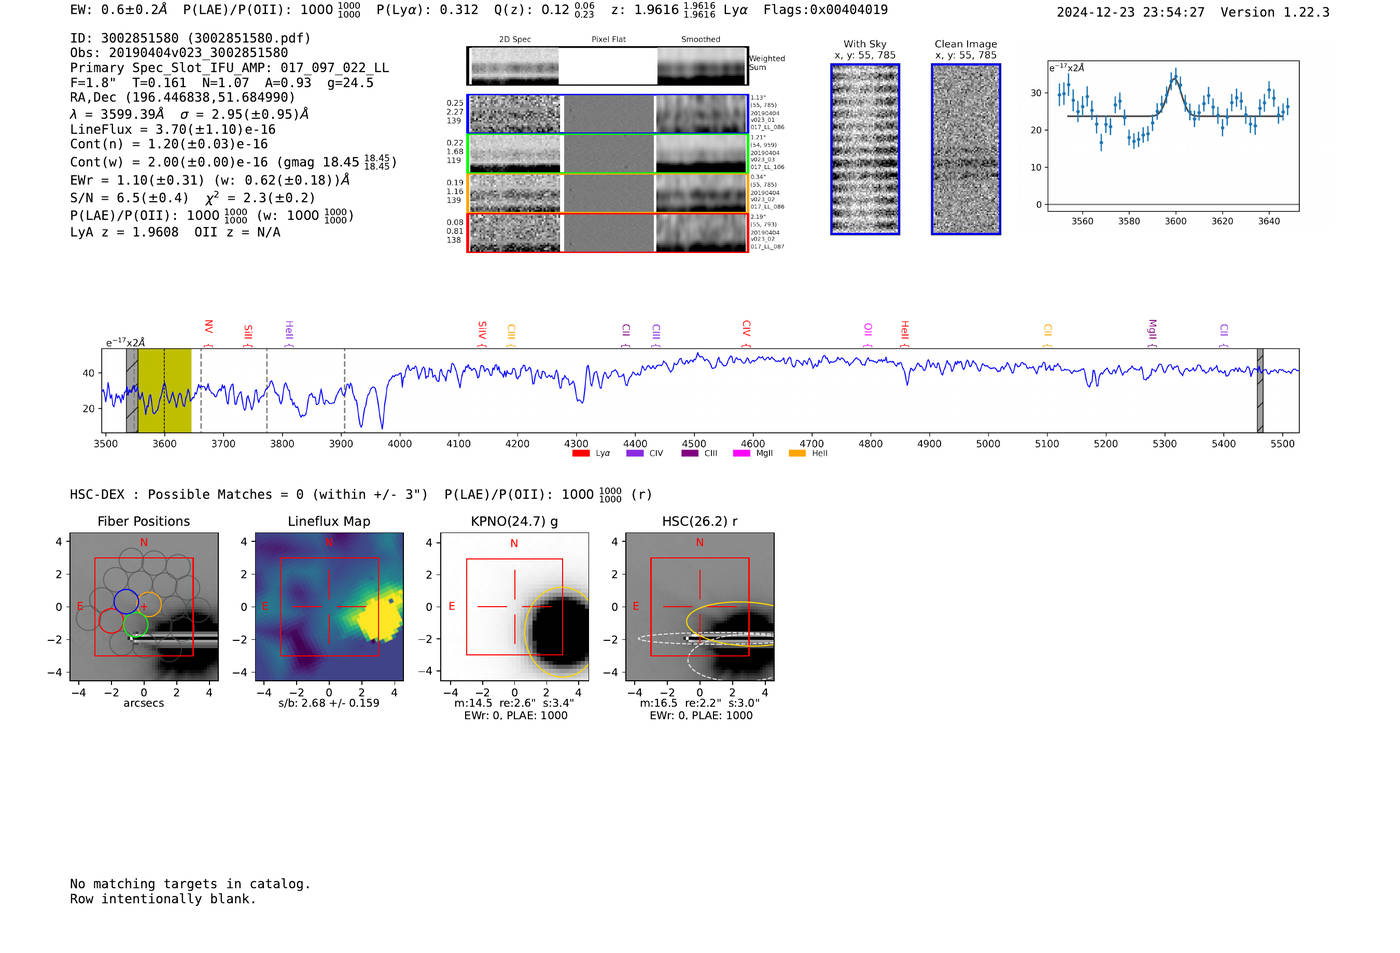Click the 'Primary Spec_Slot_IFU_AMP: 017_097_022_LL' line

point(229,68)
